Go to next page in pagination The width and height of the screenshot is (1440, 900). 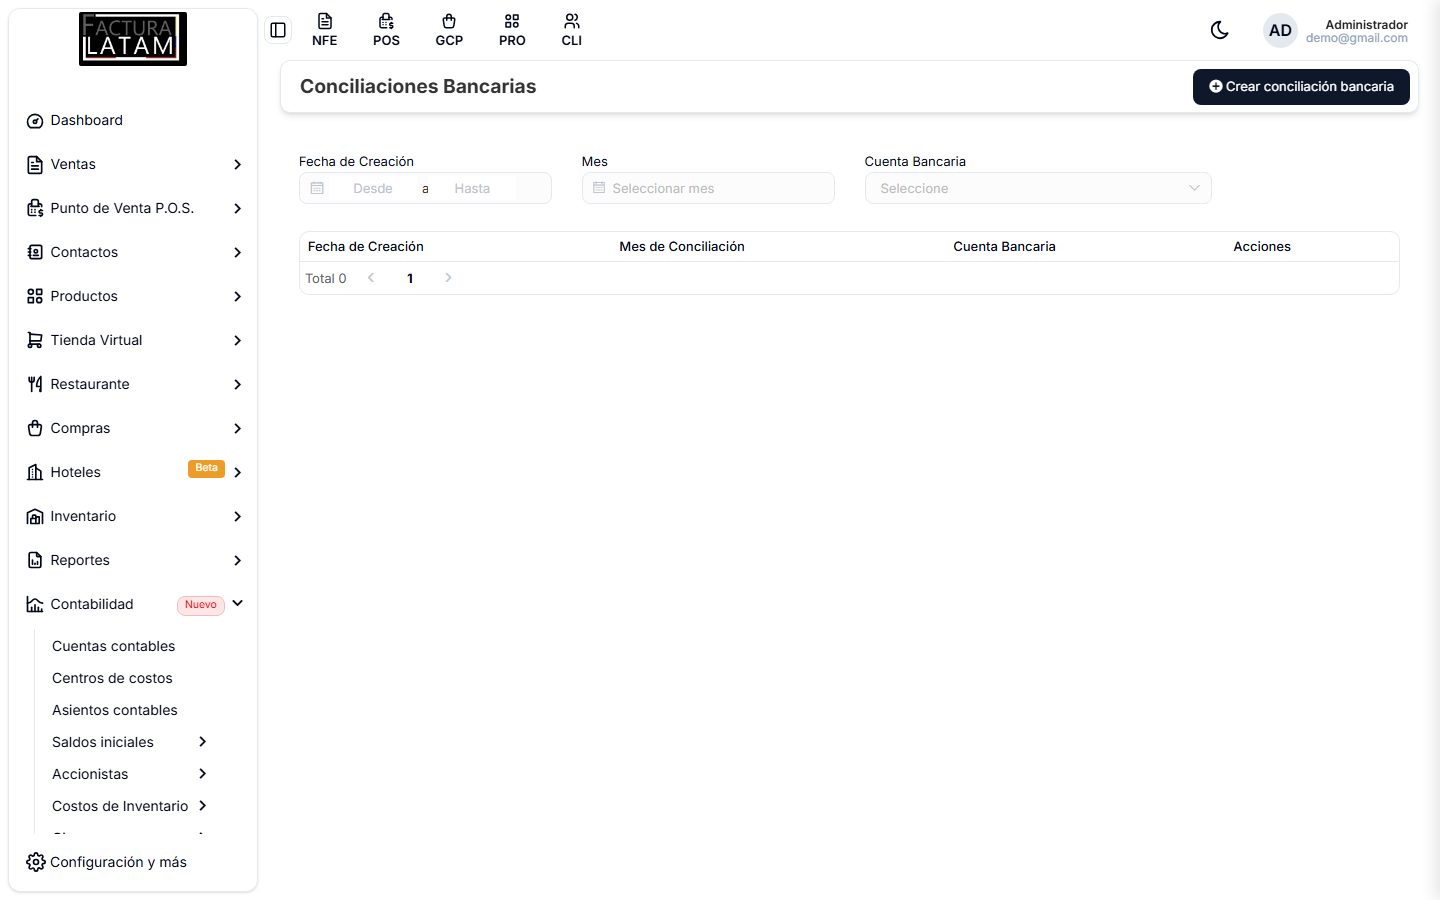tap(448, 278)
